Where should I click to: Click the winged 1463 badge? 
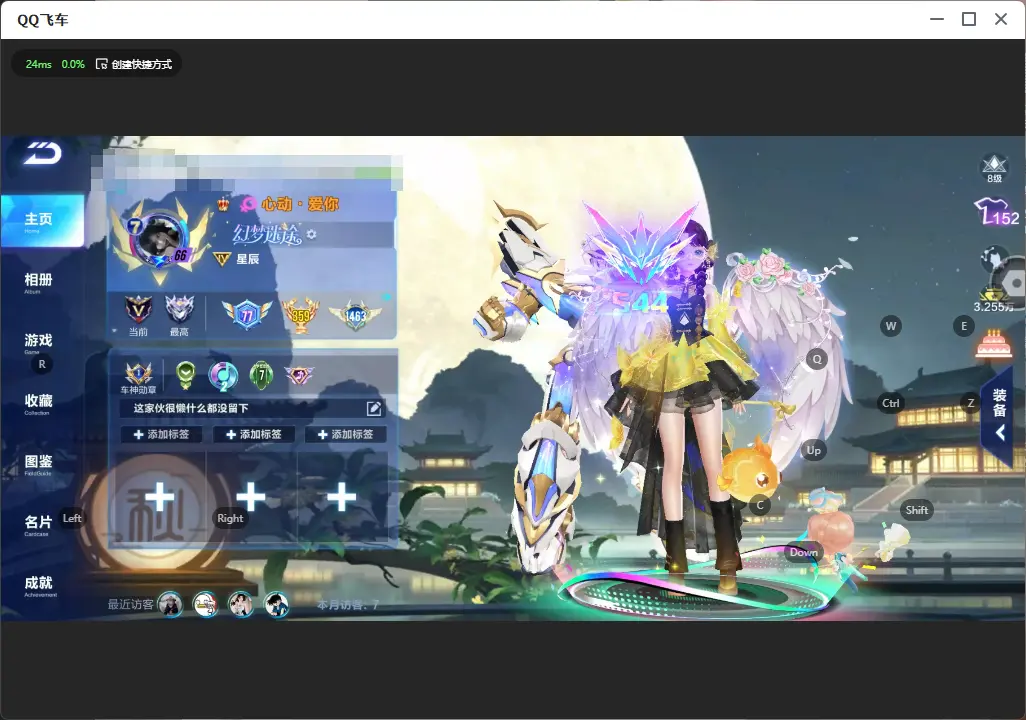click(355, 315)
